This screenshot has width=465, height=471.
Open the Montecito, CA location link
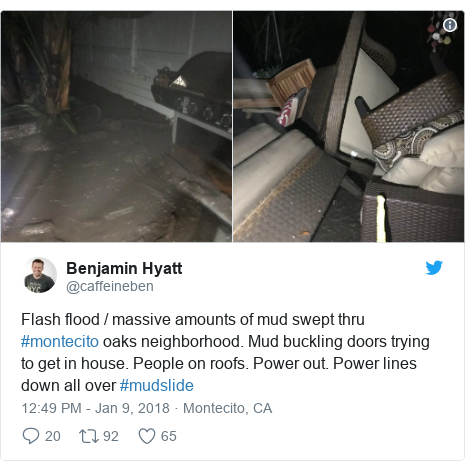[x=228, y=408]
